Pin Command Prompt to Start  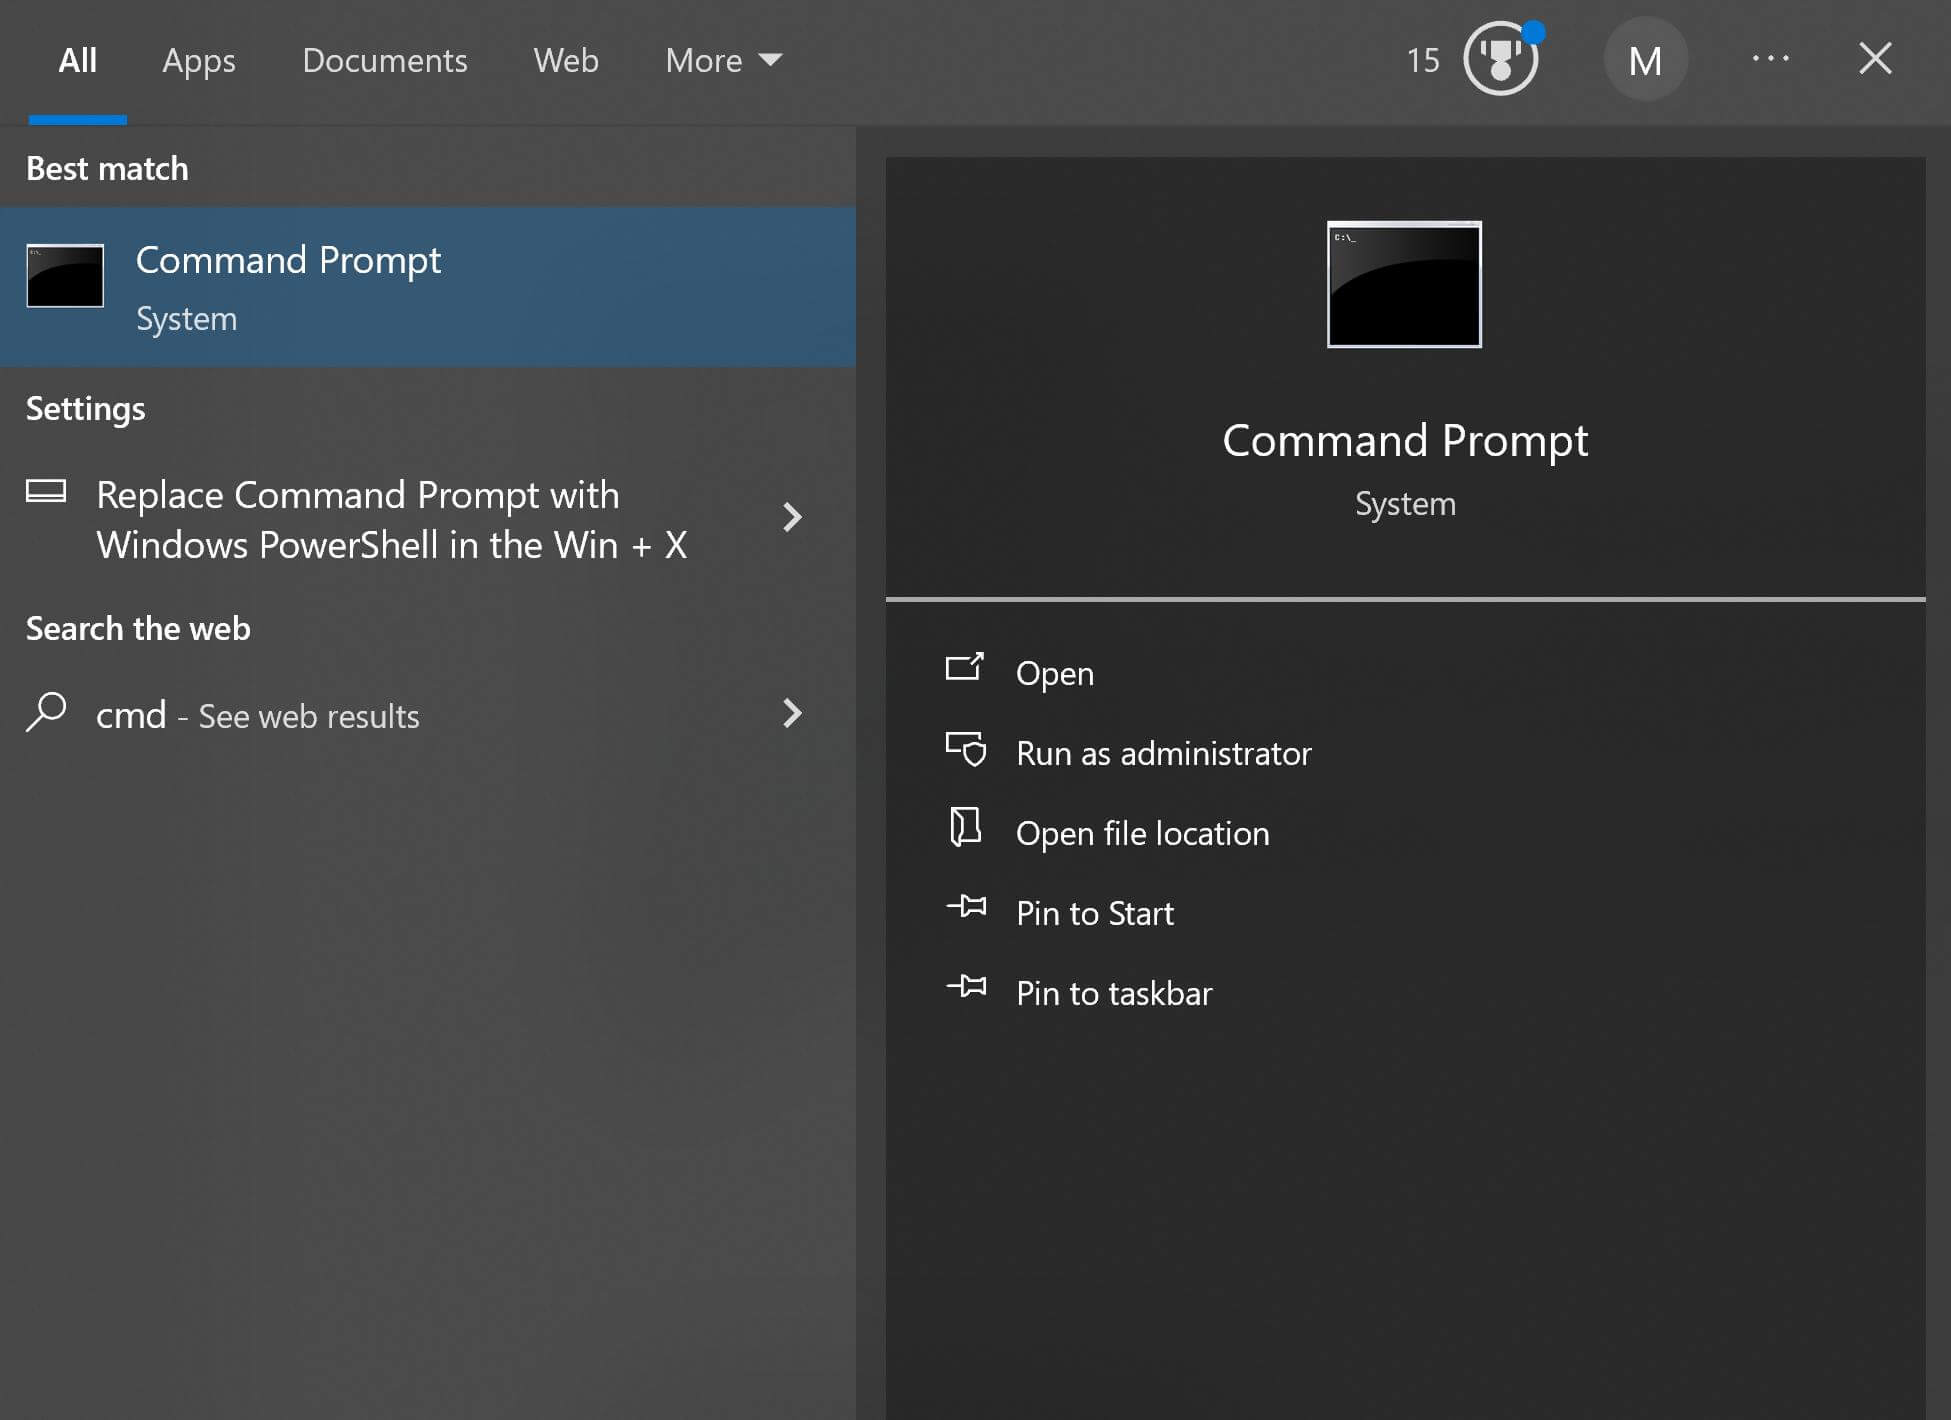click(x=1095, y=913)
